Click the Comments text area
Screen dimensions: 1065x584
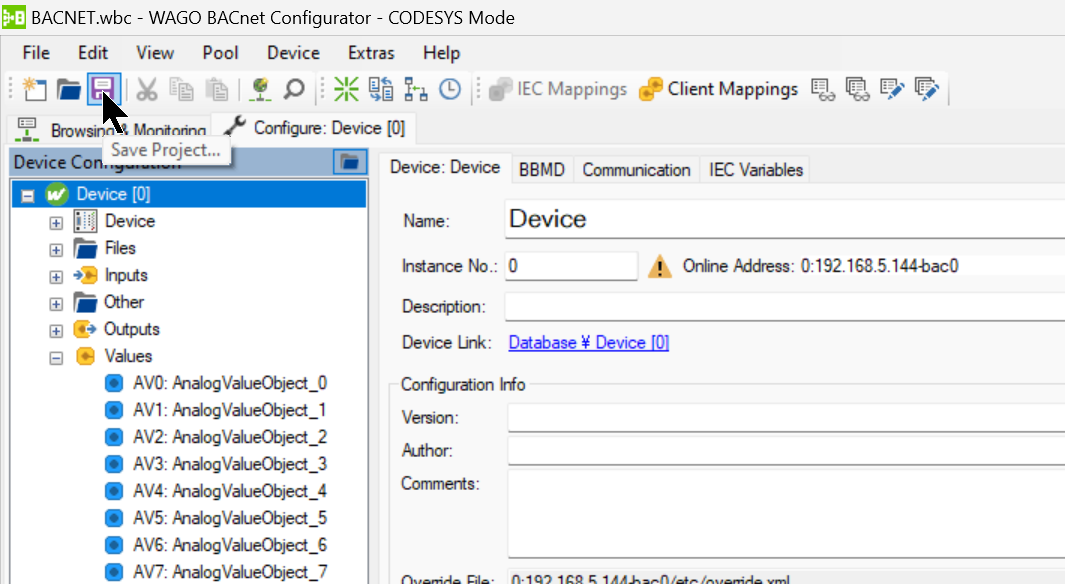[x=787, y=514]
